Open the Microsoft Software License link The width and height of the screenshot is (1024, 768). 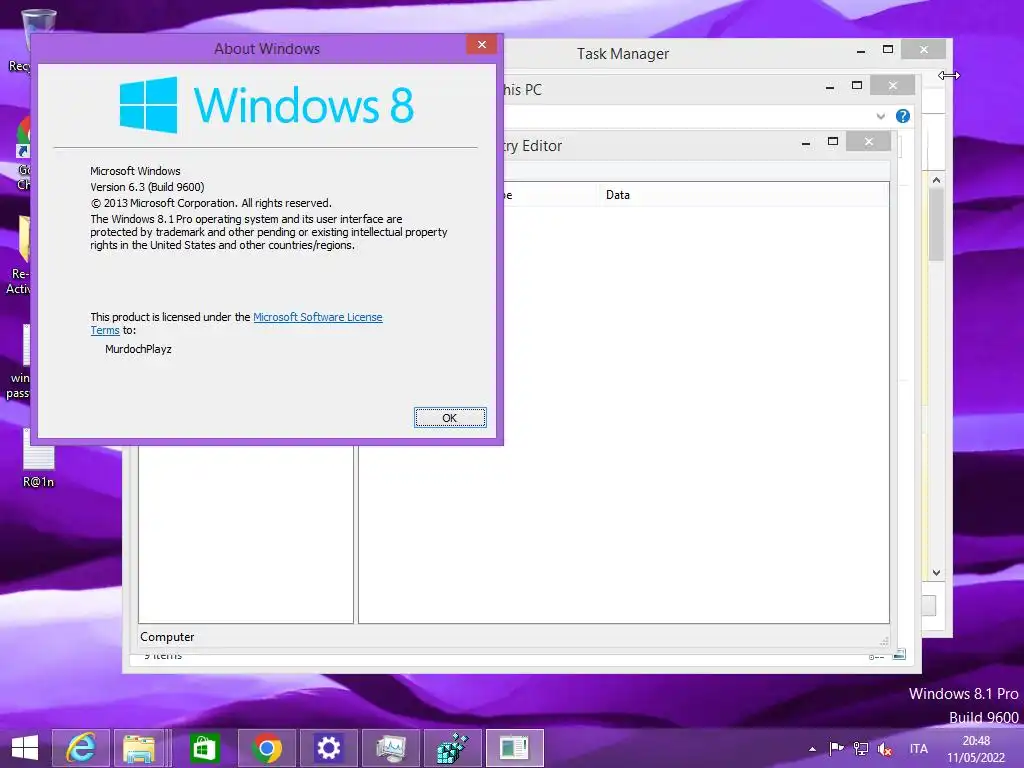tap(317, 317)
